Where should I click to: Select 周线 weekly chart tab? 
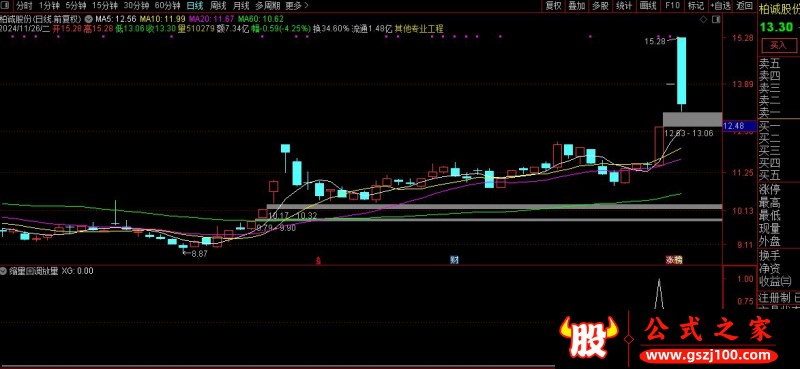pyautogui.click(x=218, y=6)
